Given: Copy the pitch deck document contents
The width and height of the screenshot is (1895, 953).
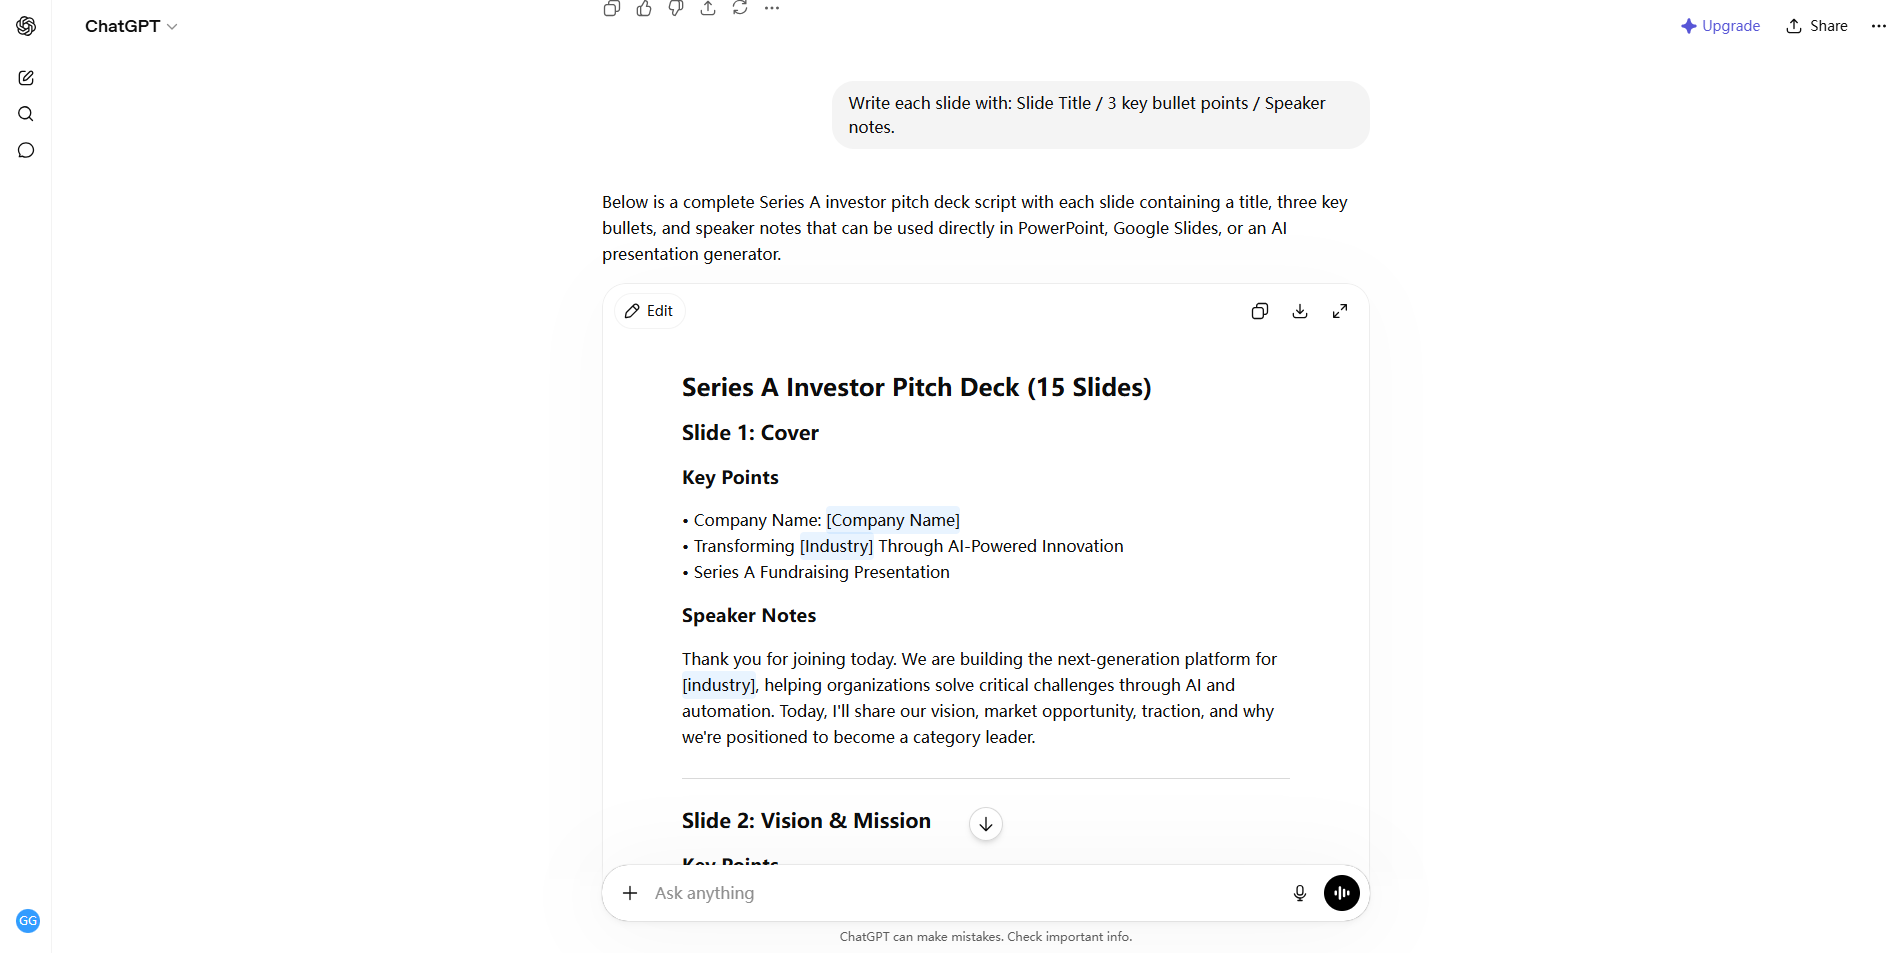Looking at the screenshot, I should coord(1260,311).
